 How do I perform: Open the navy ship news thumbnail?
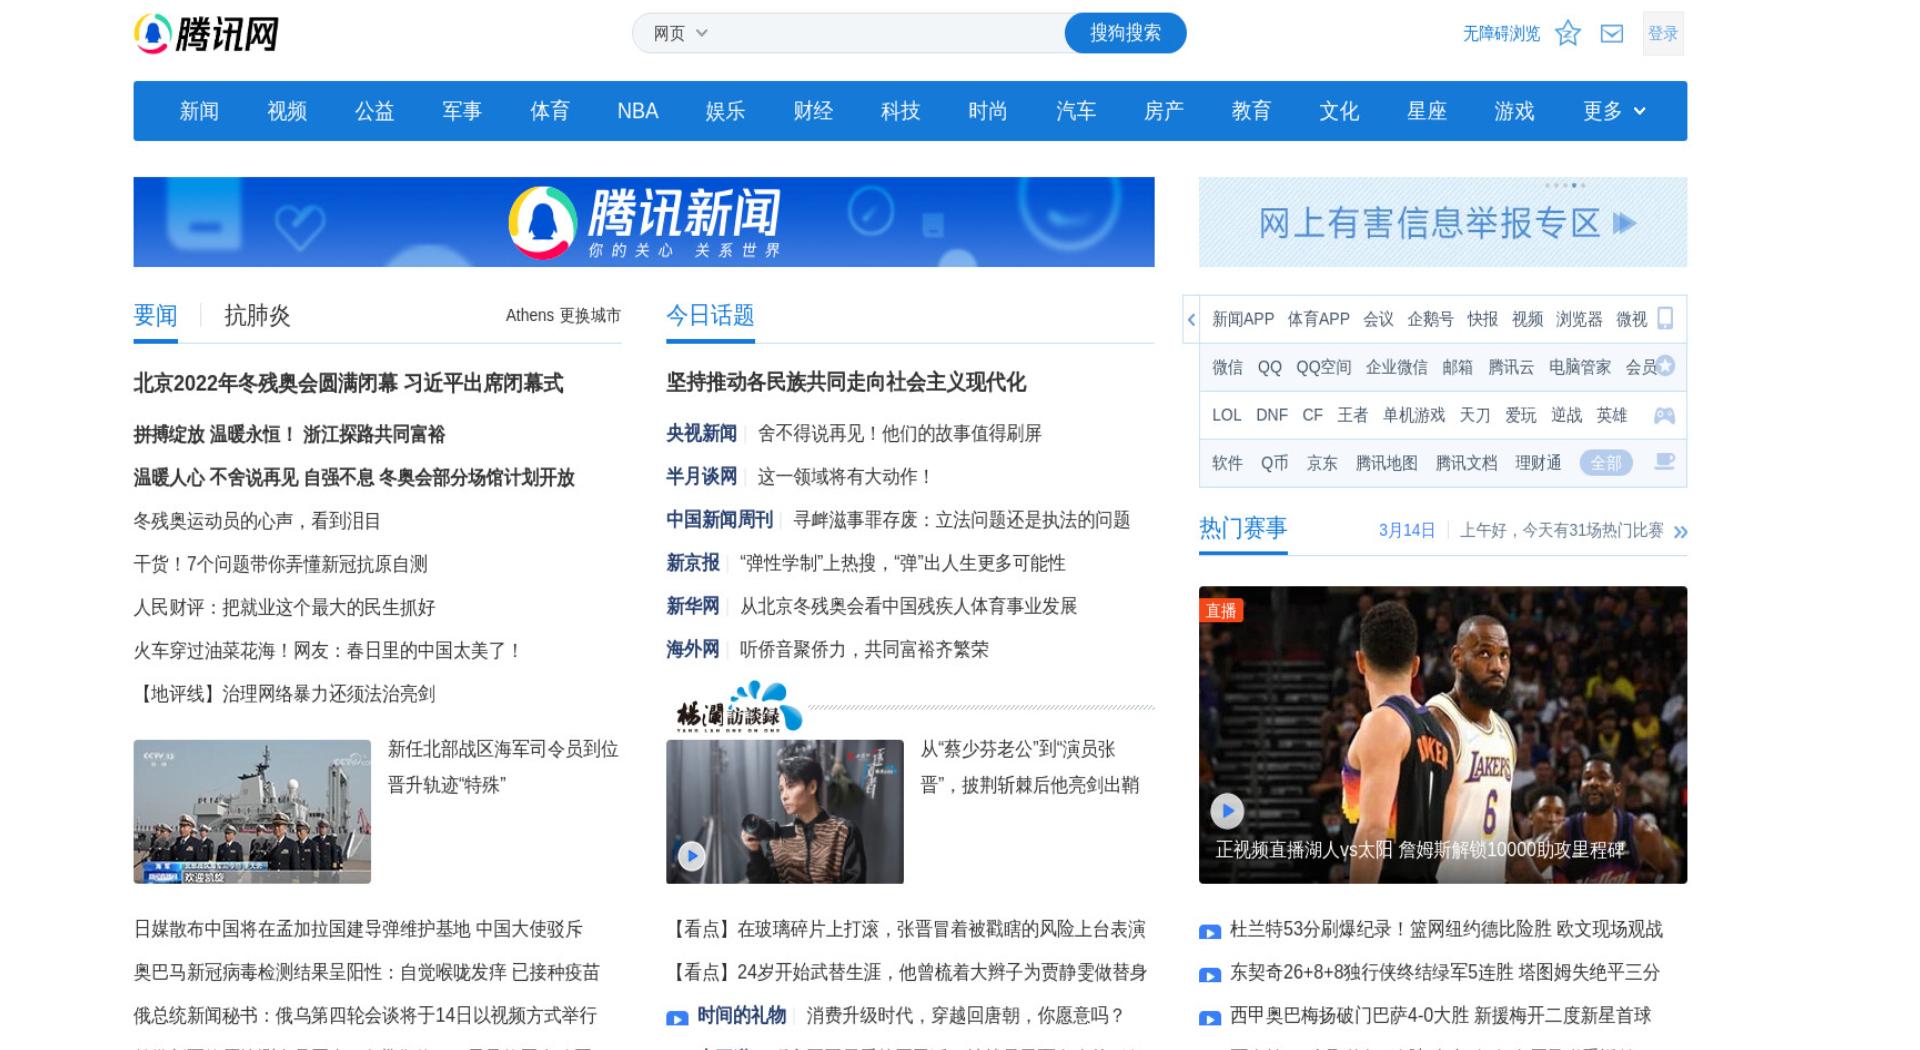coord(252,812)
